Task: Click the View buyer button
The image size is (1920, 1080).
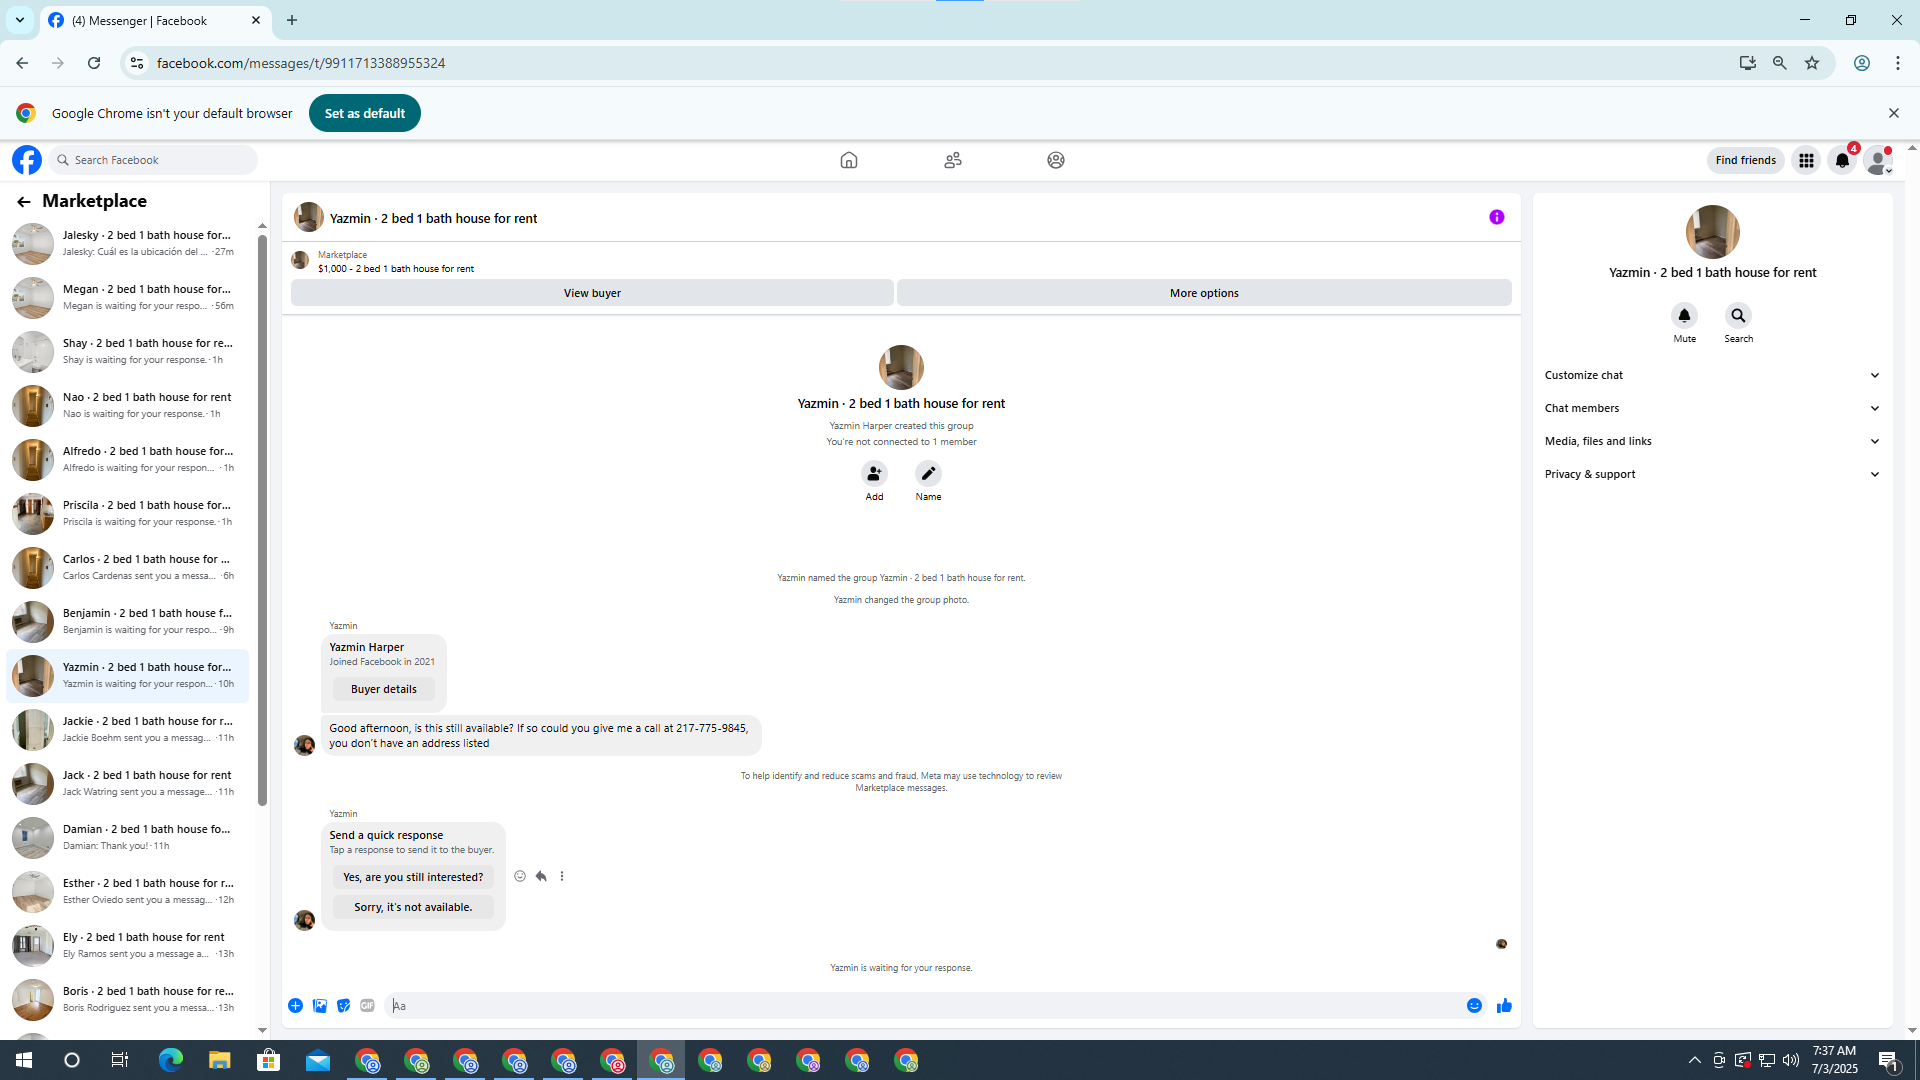Action: click(x=592, y=293)
